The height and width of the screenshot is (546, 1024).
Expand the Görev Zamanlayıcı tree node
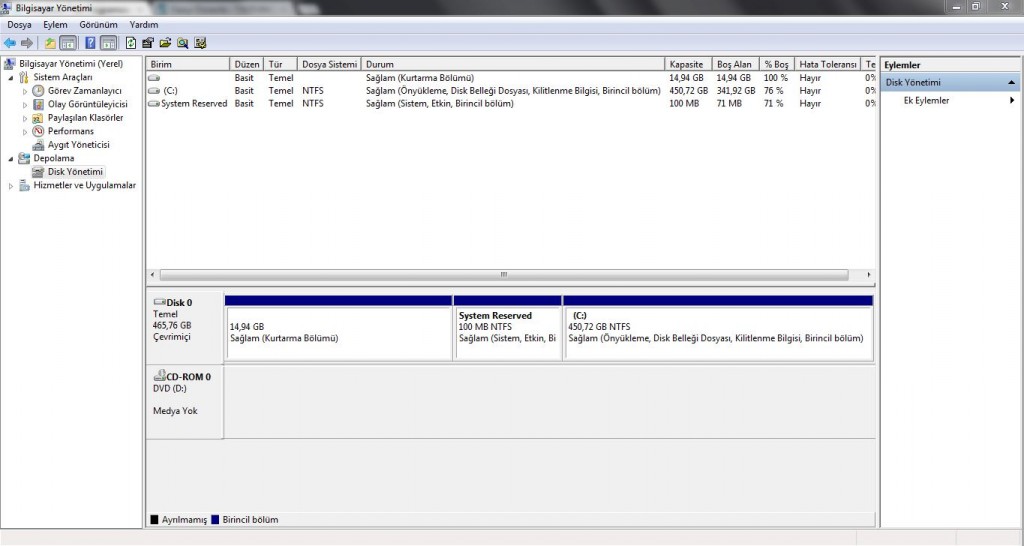26,91
